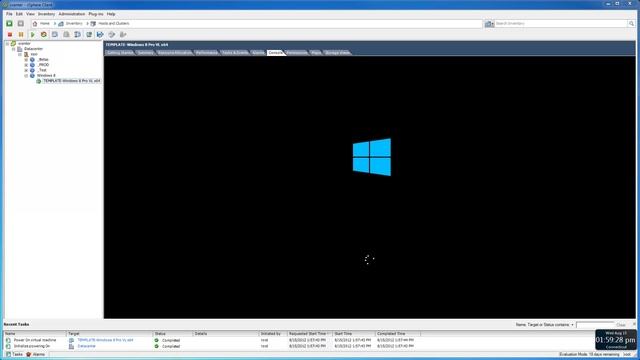Click the Search Inventory input field

561,24
